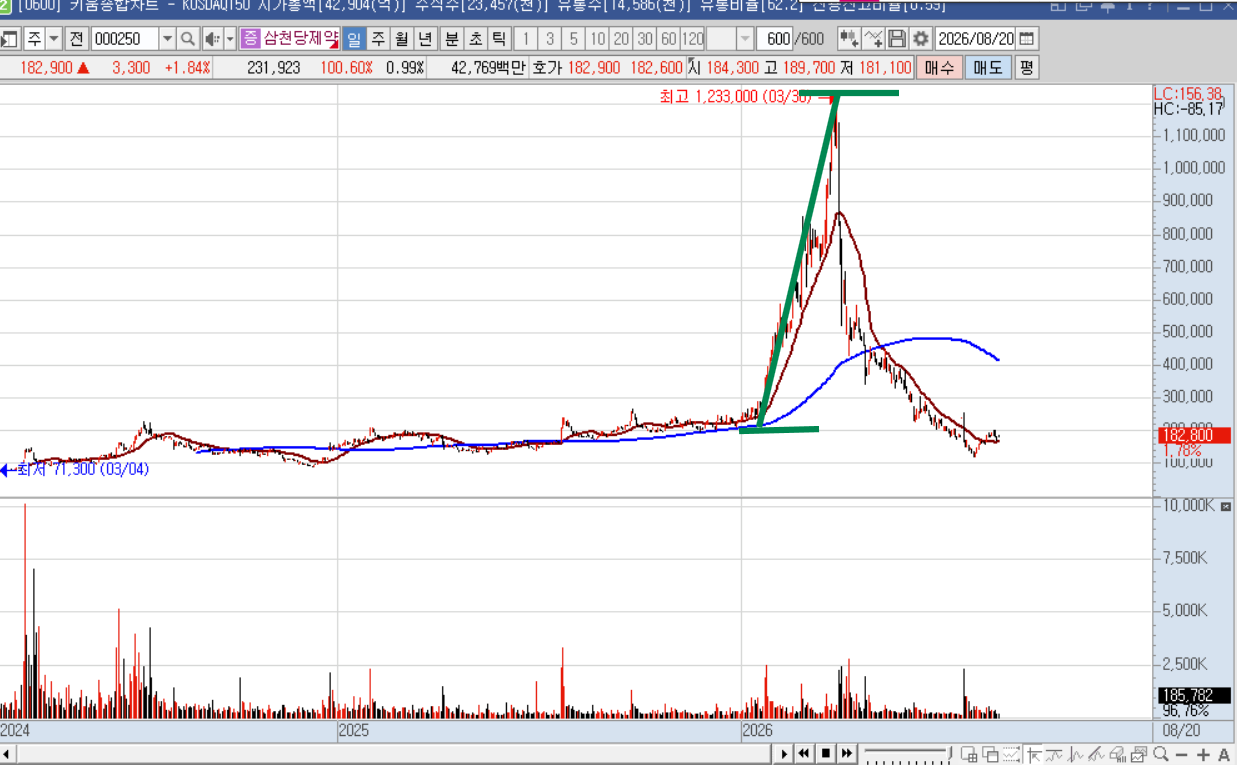Viewport: 1237px width, 765px height.
Task: Select the 120 interval preset
Action: point(693,39)
